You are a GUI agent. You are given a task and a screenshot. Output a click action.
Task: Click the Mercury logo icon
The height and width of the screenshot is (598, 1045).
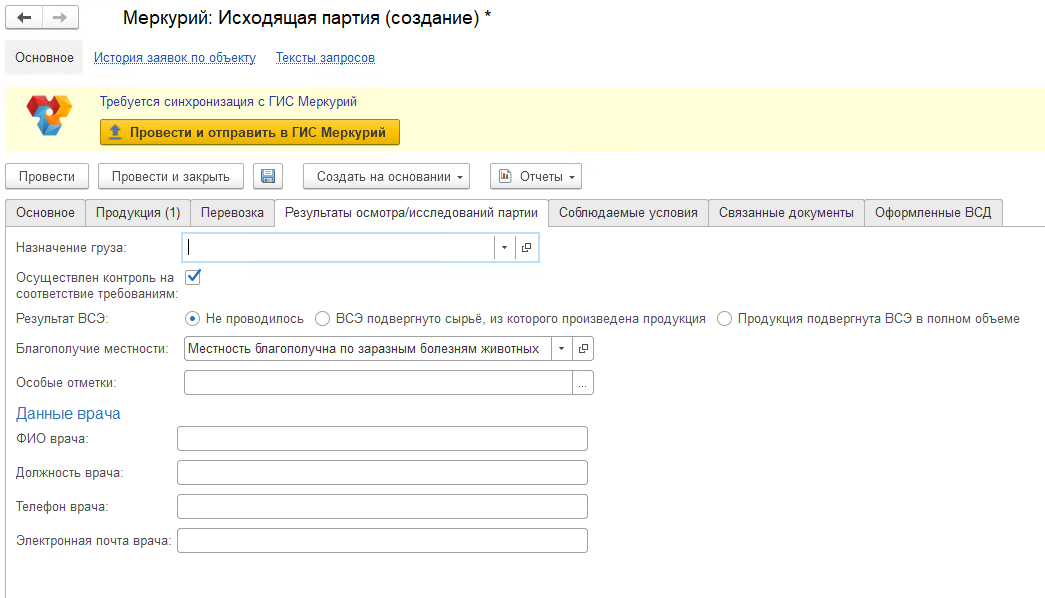(50, 116)
